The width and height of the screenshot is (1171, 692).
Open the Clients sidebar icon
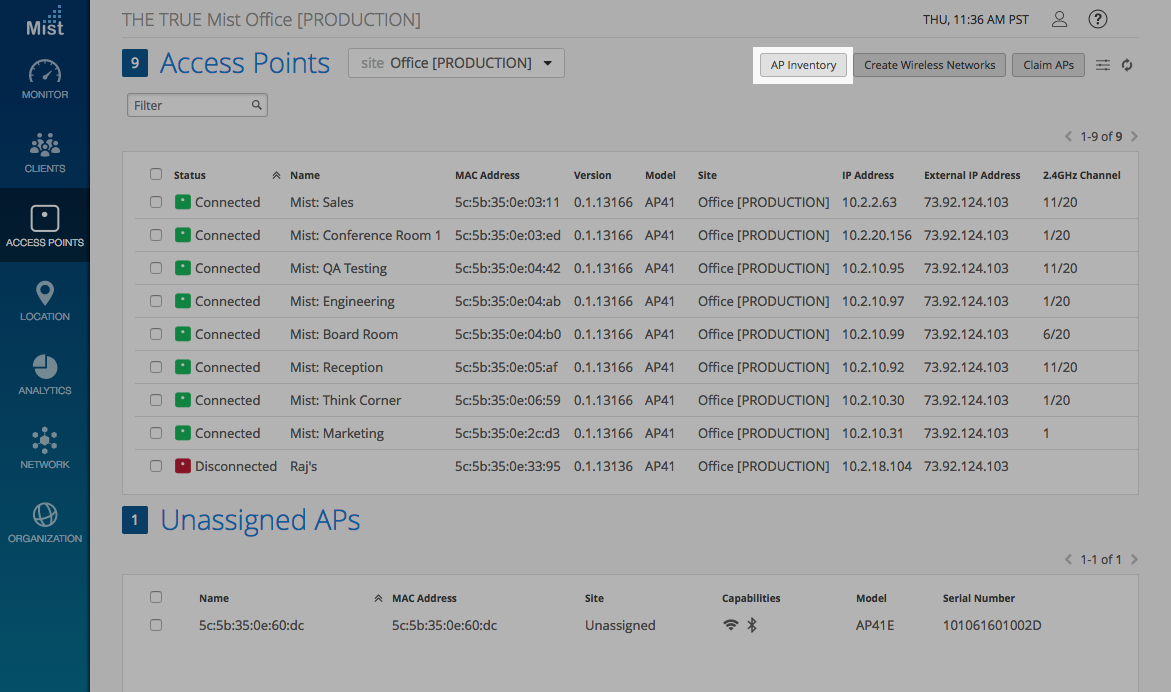point(45,153)
